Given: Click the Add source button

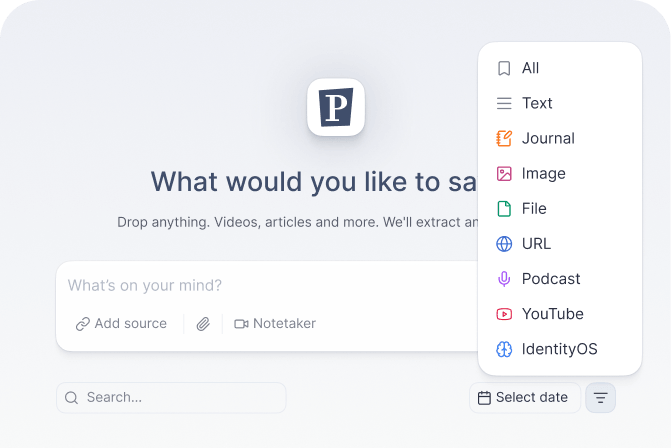Looking at the screenshot, I should (122, 323).
